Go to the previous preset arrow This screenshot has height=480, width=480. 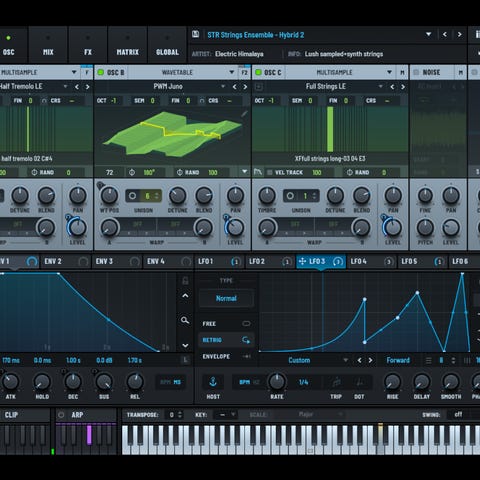coord(445,34)
